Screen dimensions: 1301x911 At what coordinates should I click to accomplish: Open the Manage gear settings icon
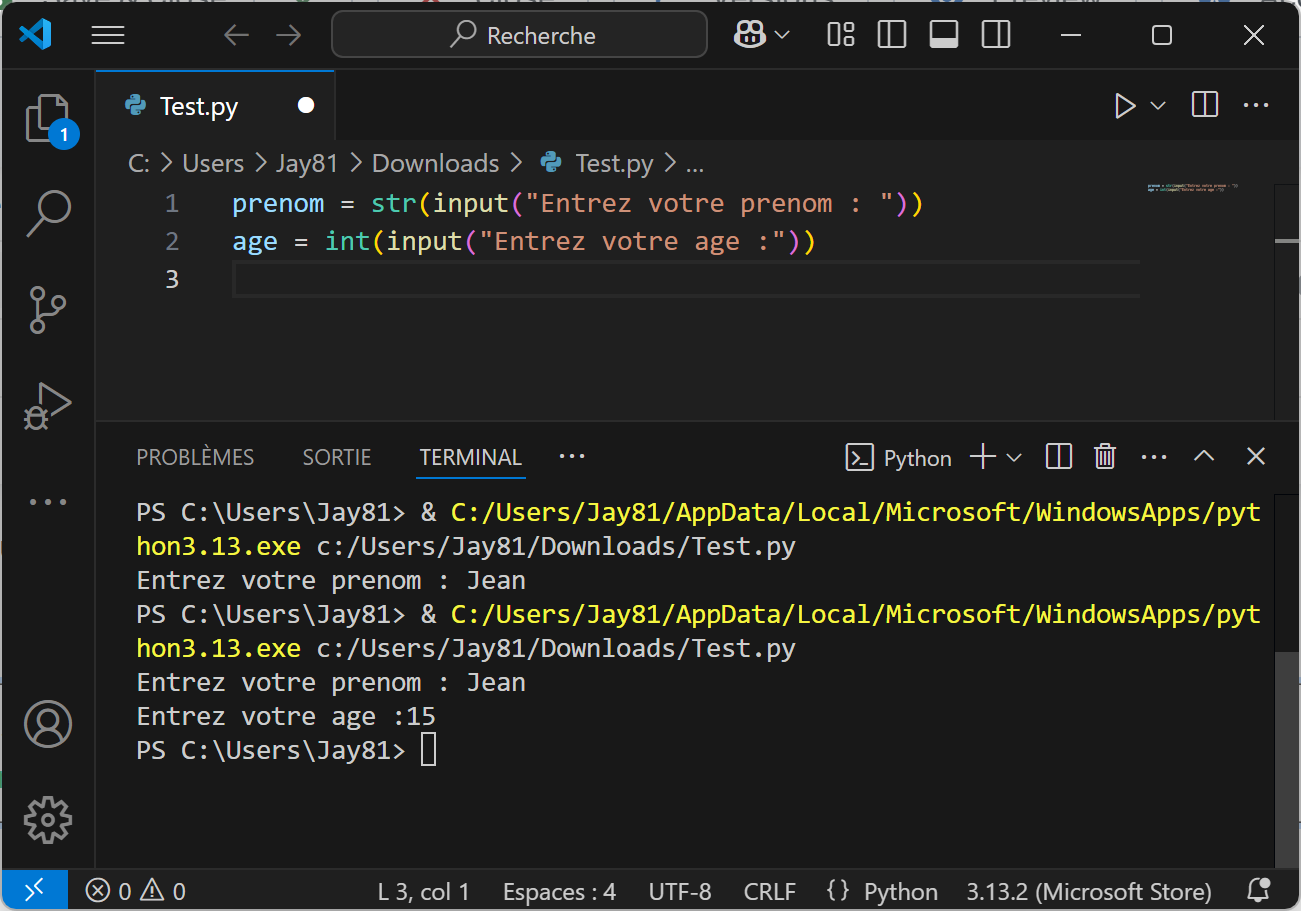[48, 820]
